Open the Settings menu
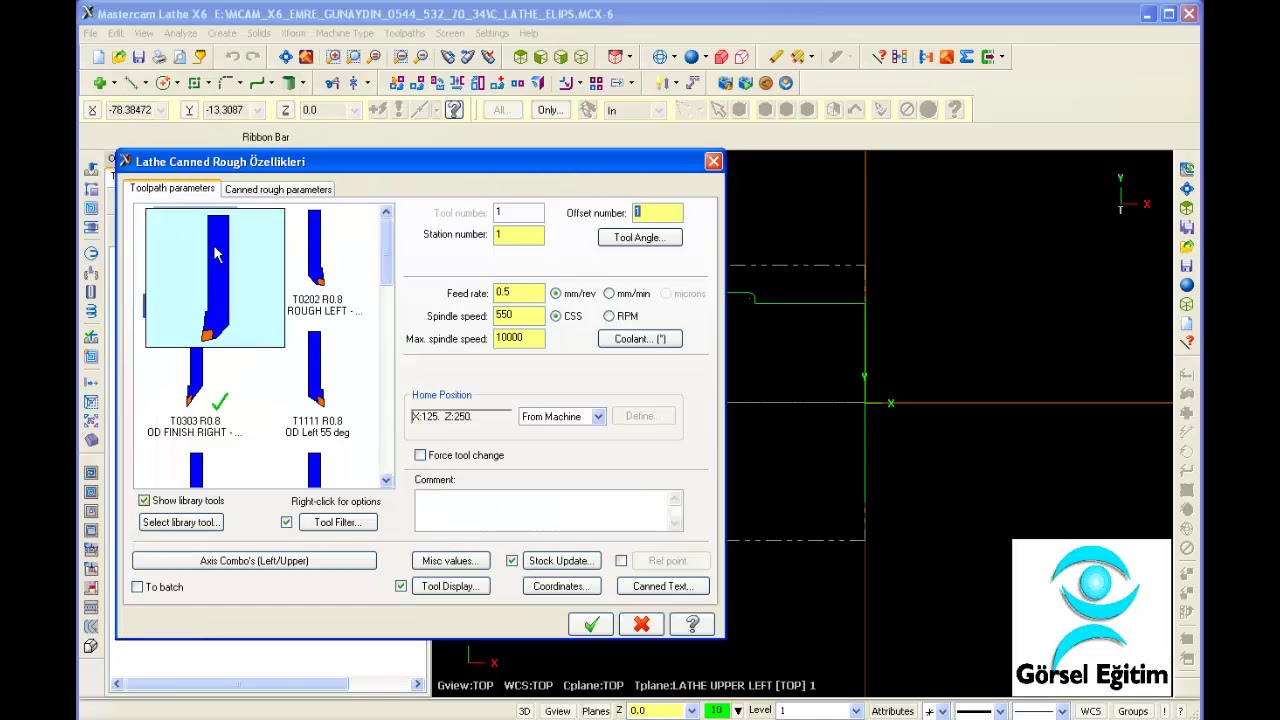Image resolution: width=1280 pixels, height=720 pixels. point(492,34)
